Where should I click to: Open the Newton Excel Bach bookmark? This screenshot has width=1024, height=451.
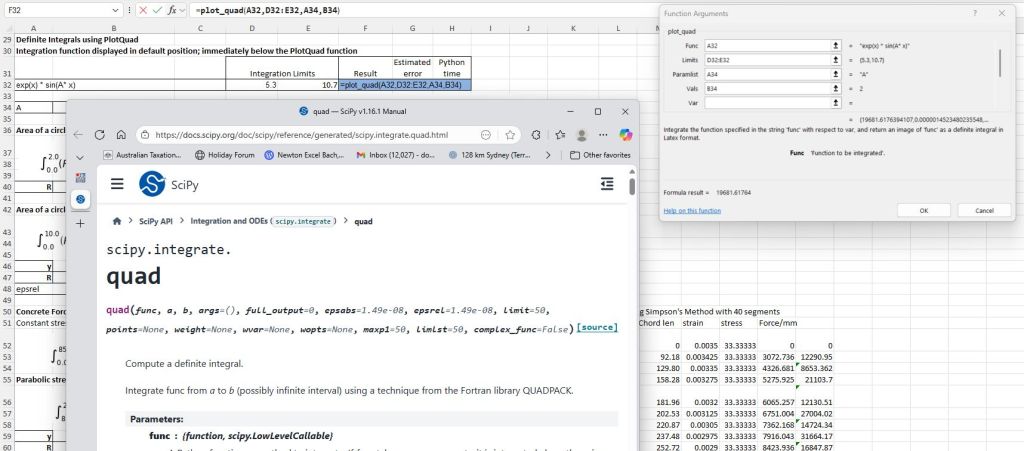pos(303,155)
